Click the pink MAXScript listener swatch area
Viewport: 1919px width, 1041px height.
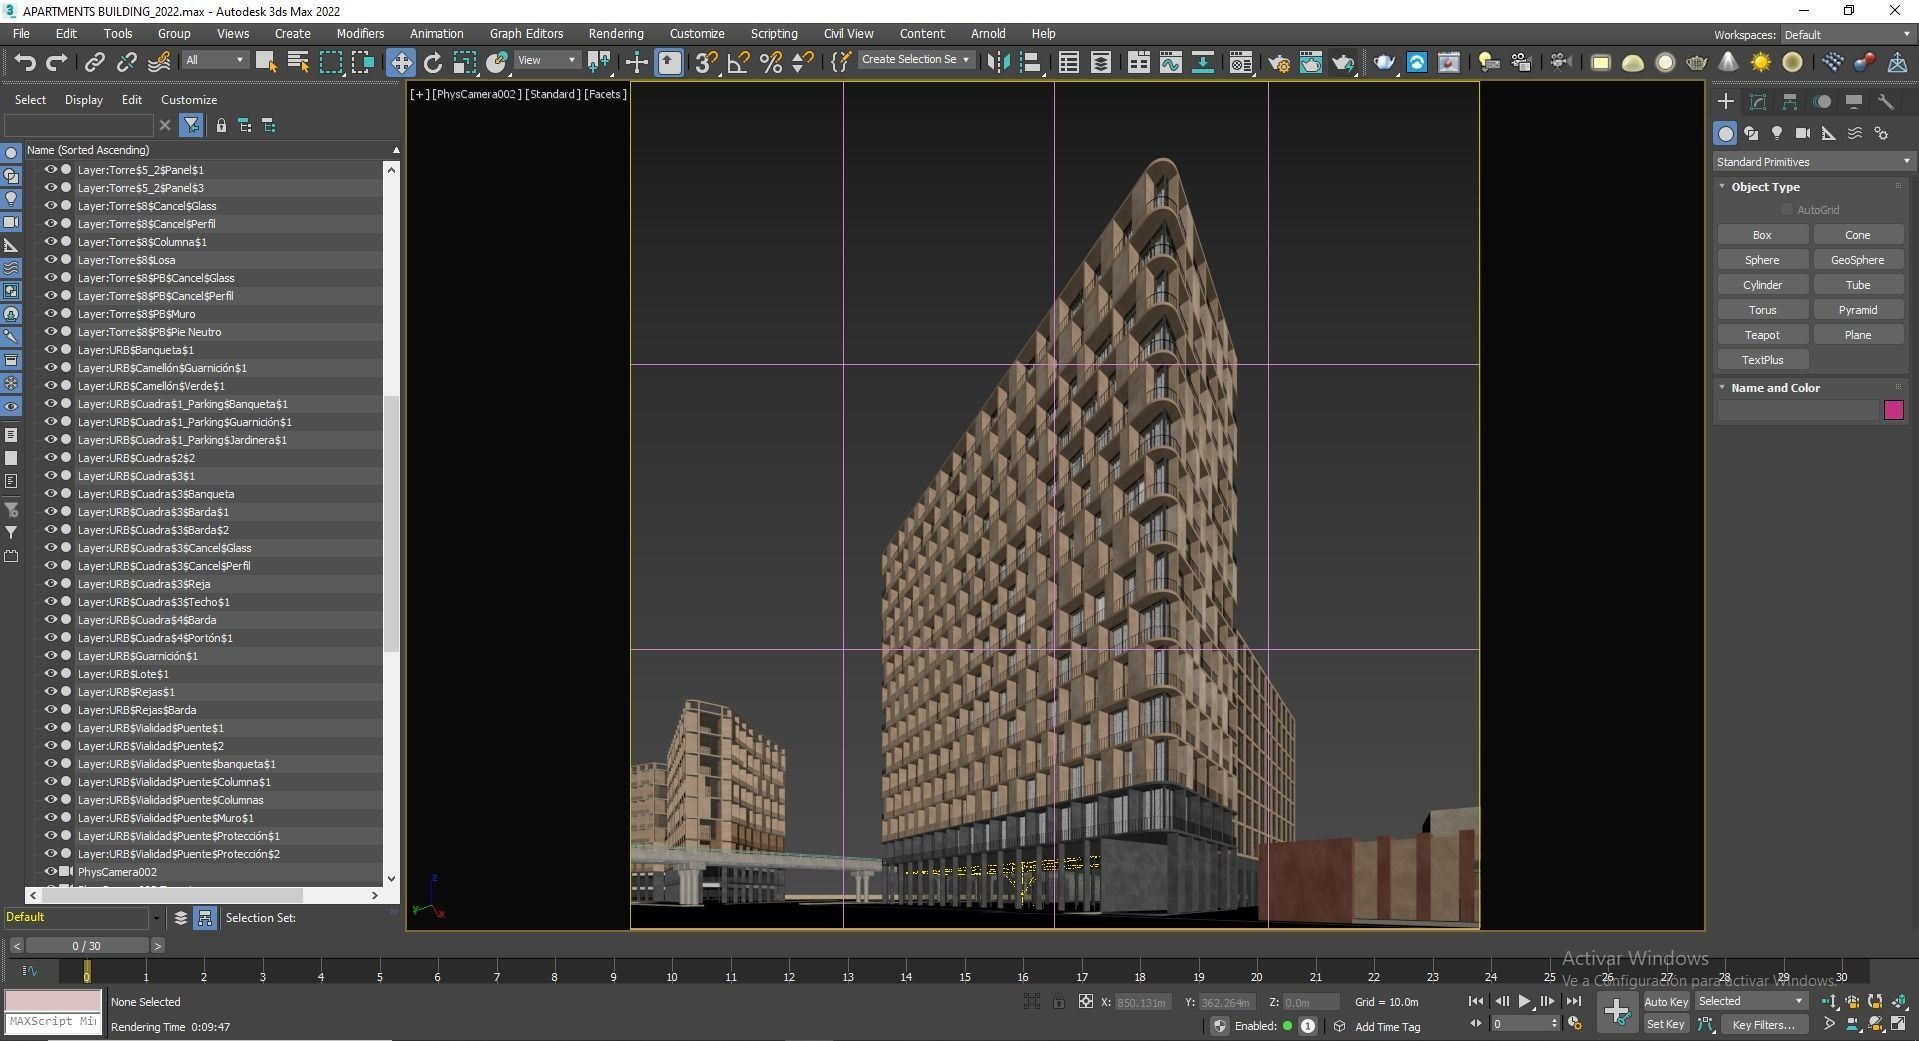[x=53, y=1000]
